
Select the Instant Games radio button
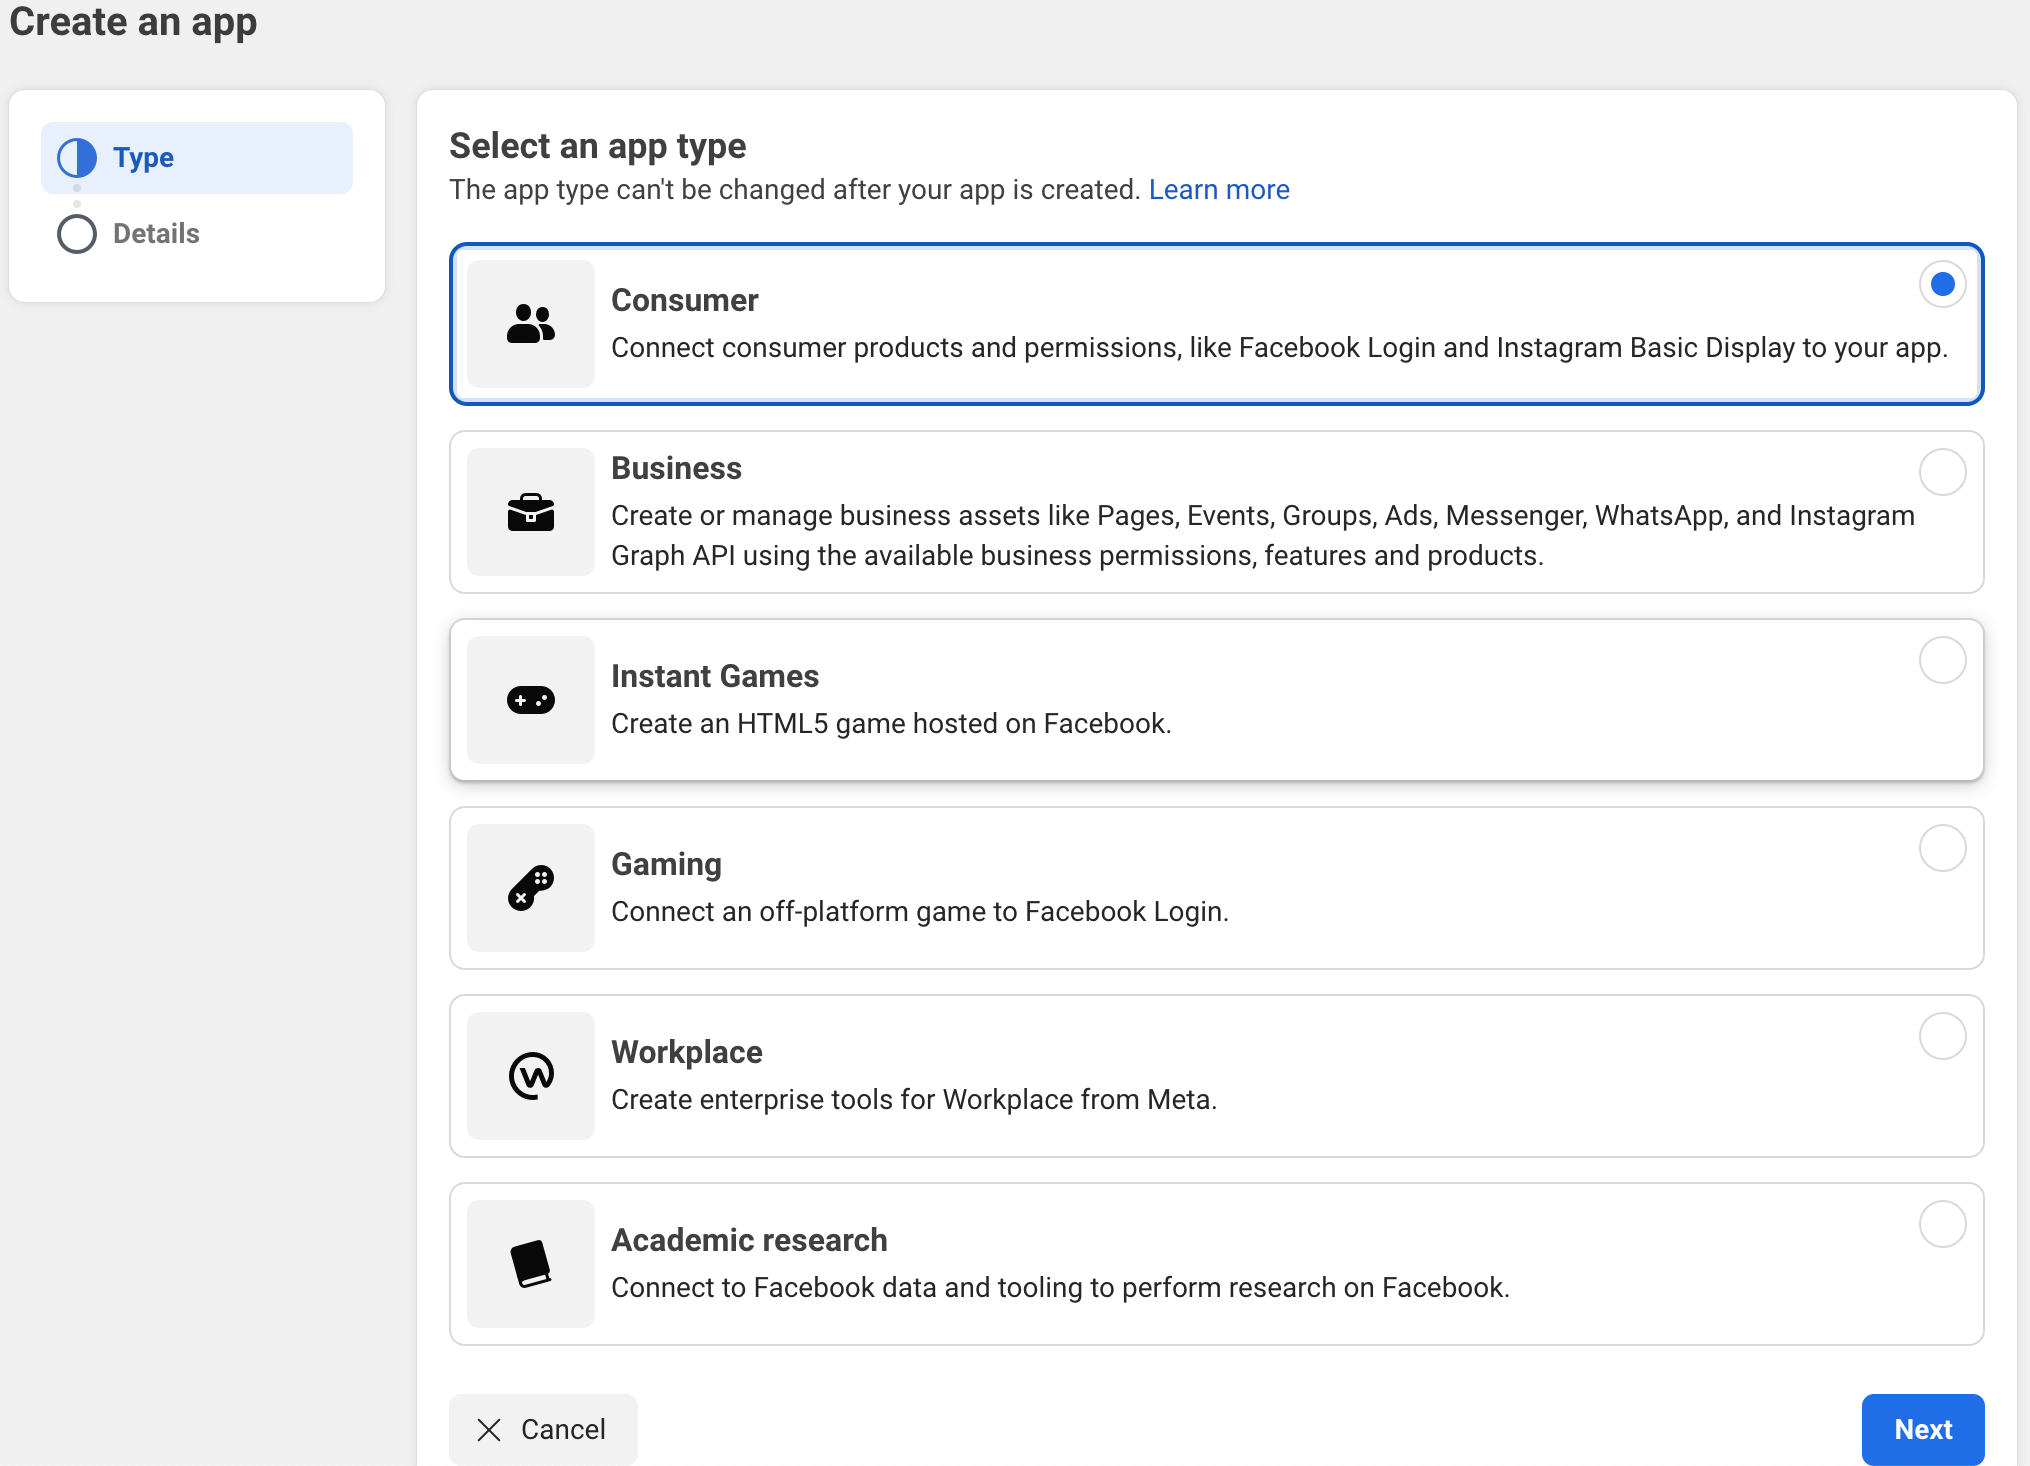coord(1942,660)
